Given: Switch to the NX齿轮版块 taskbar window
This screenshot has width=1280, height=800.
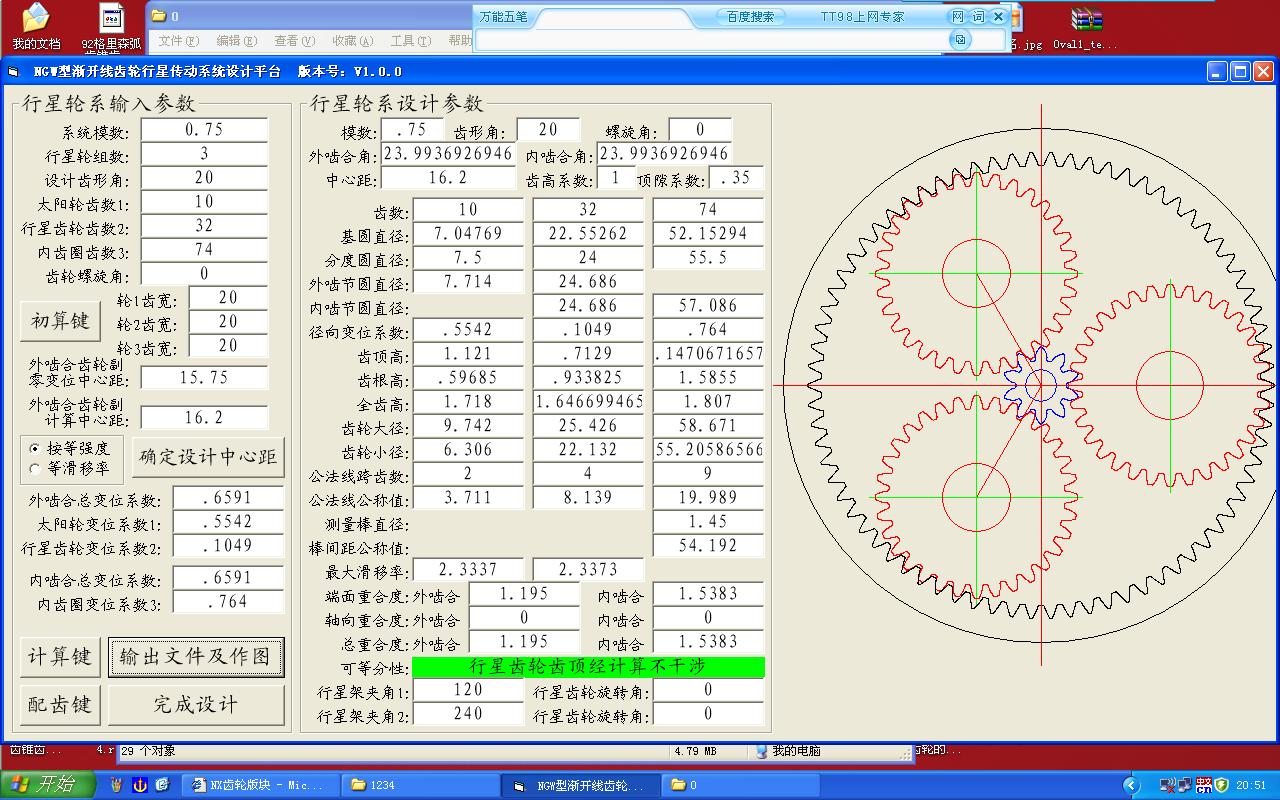Looking at the screenshot, I should [260, 785].
